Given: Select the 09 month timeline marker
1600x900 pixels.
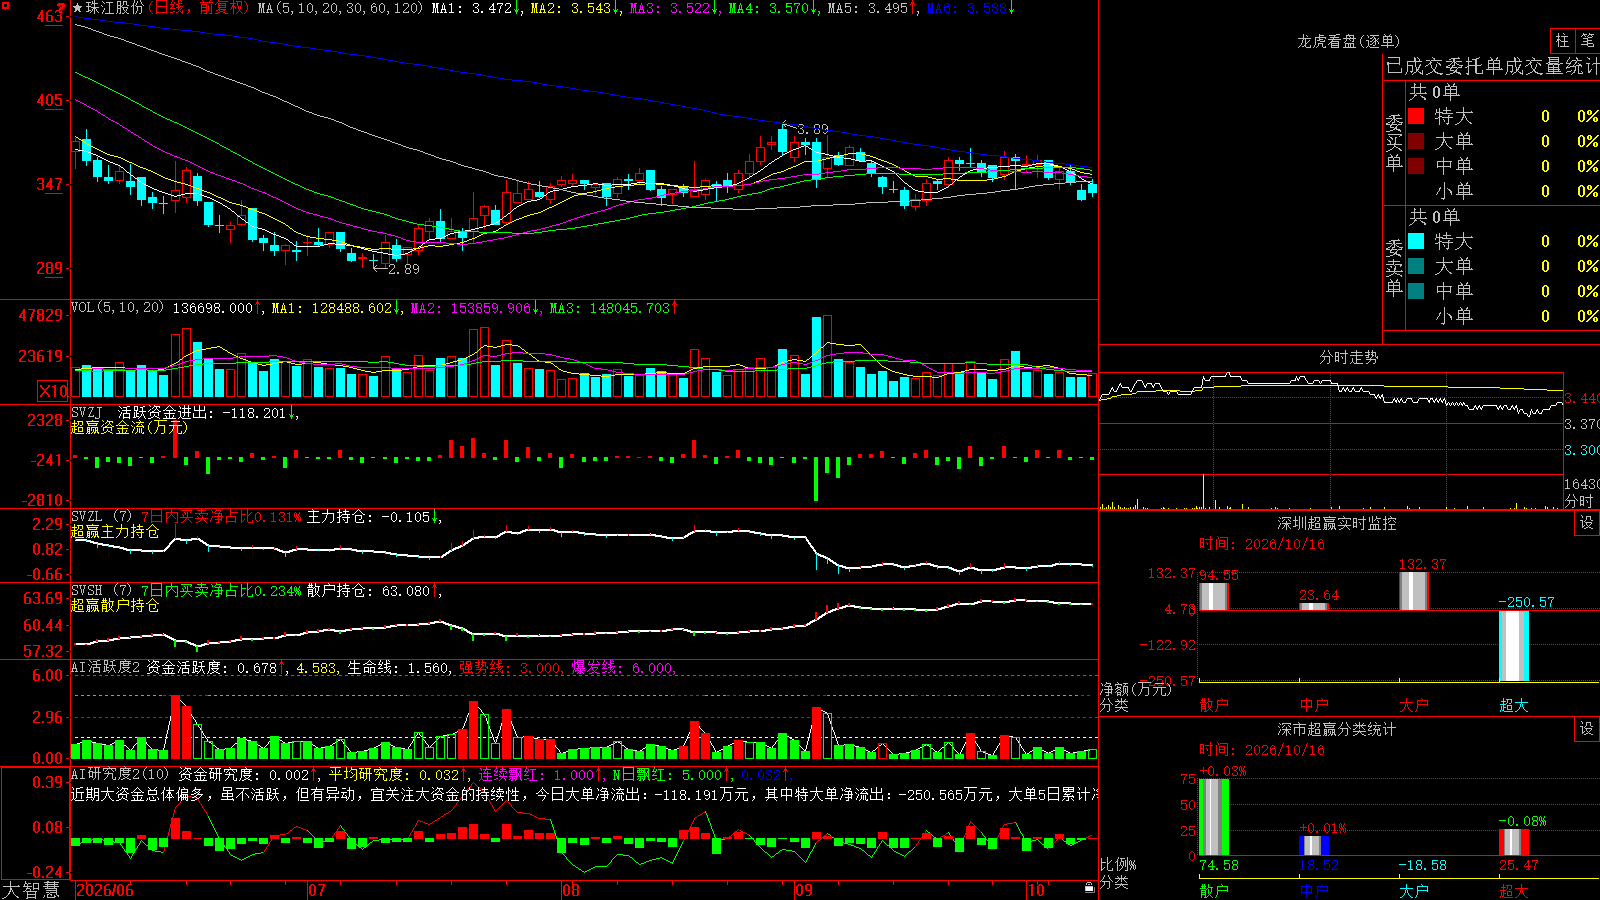Looking at the screenshot, I should point(804,890).
